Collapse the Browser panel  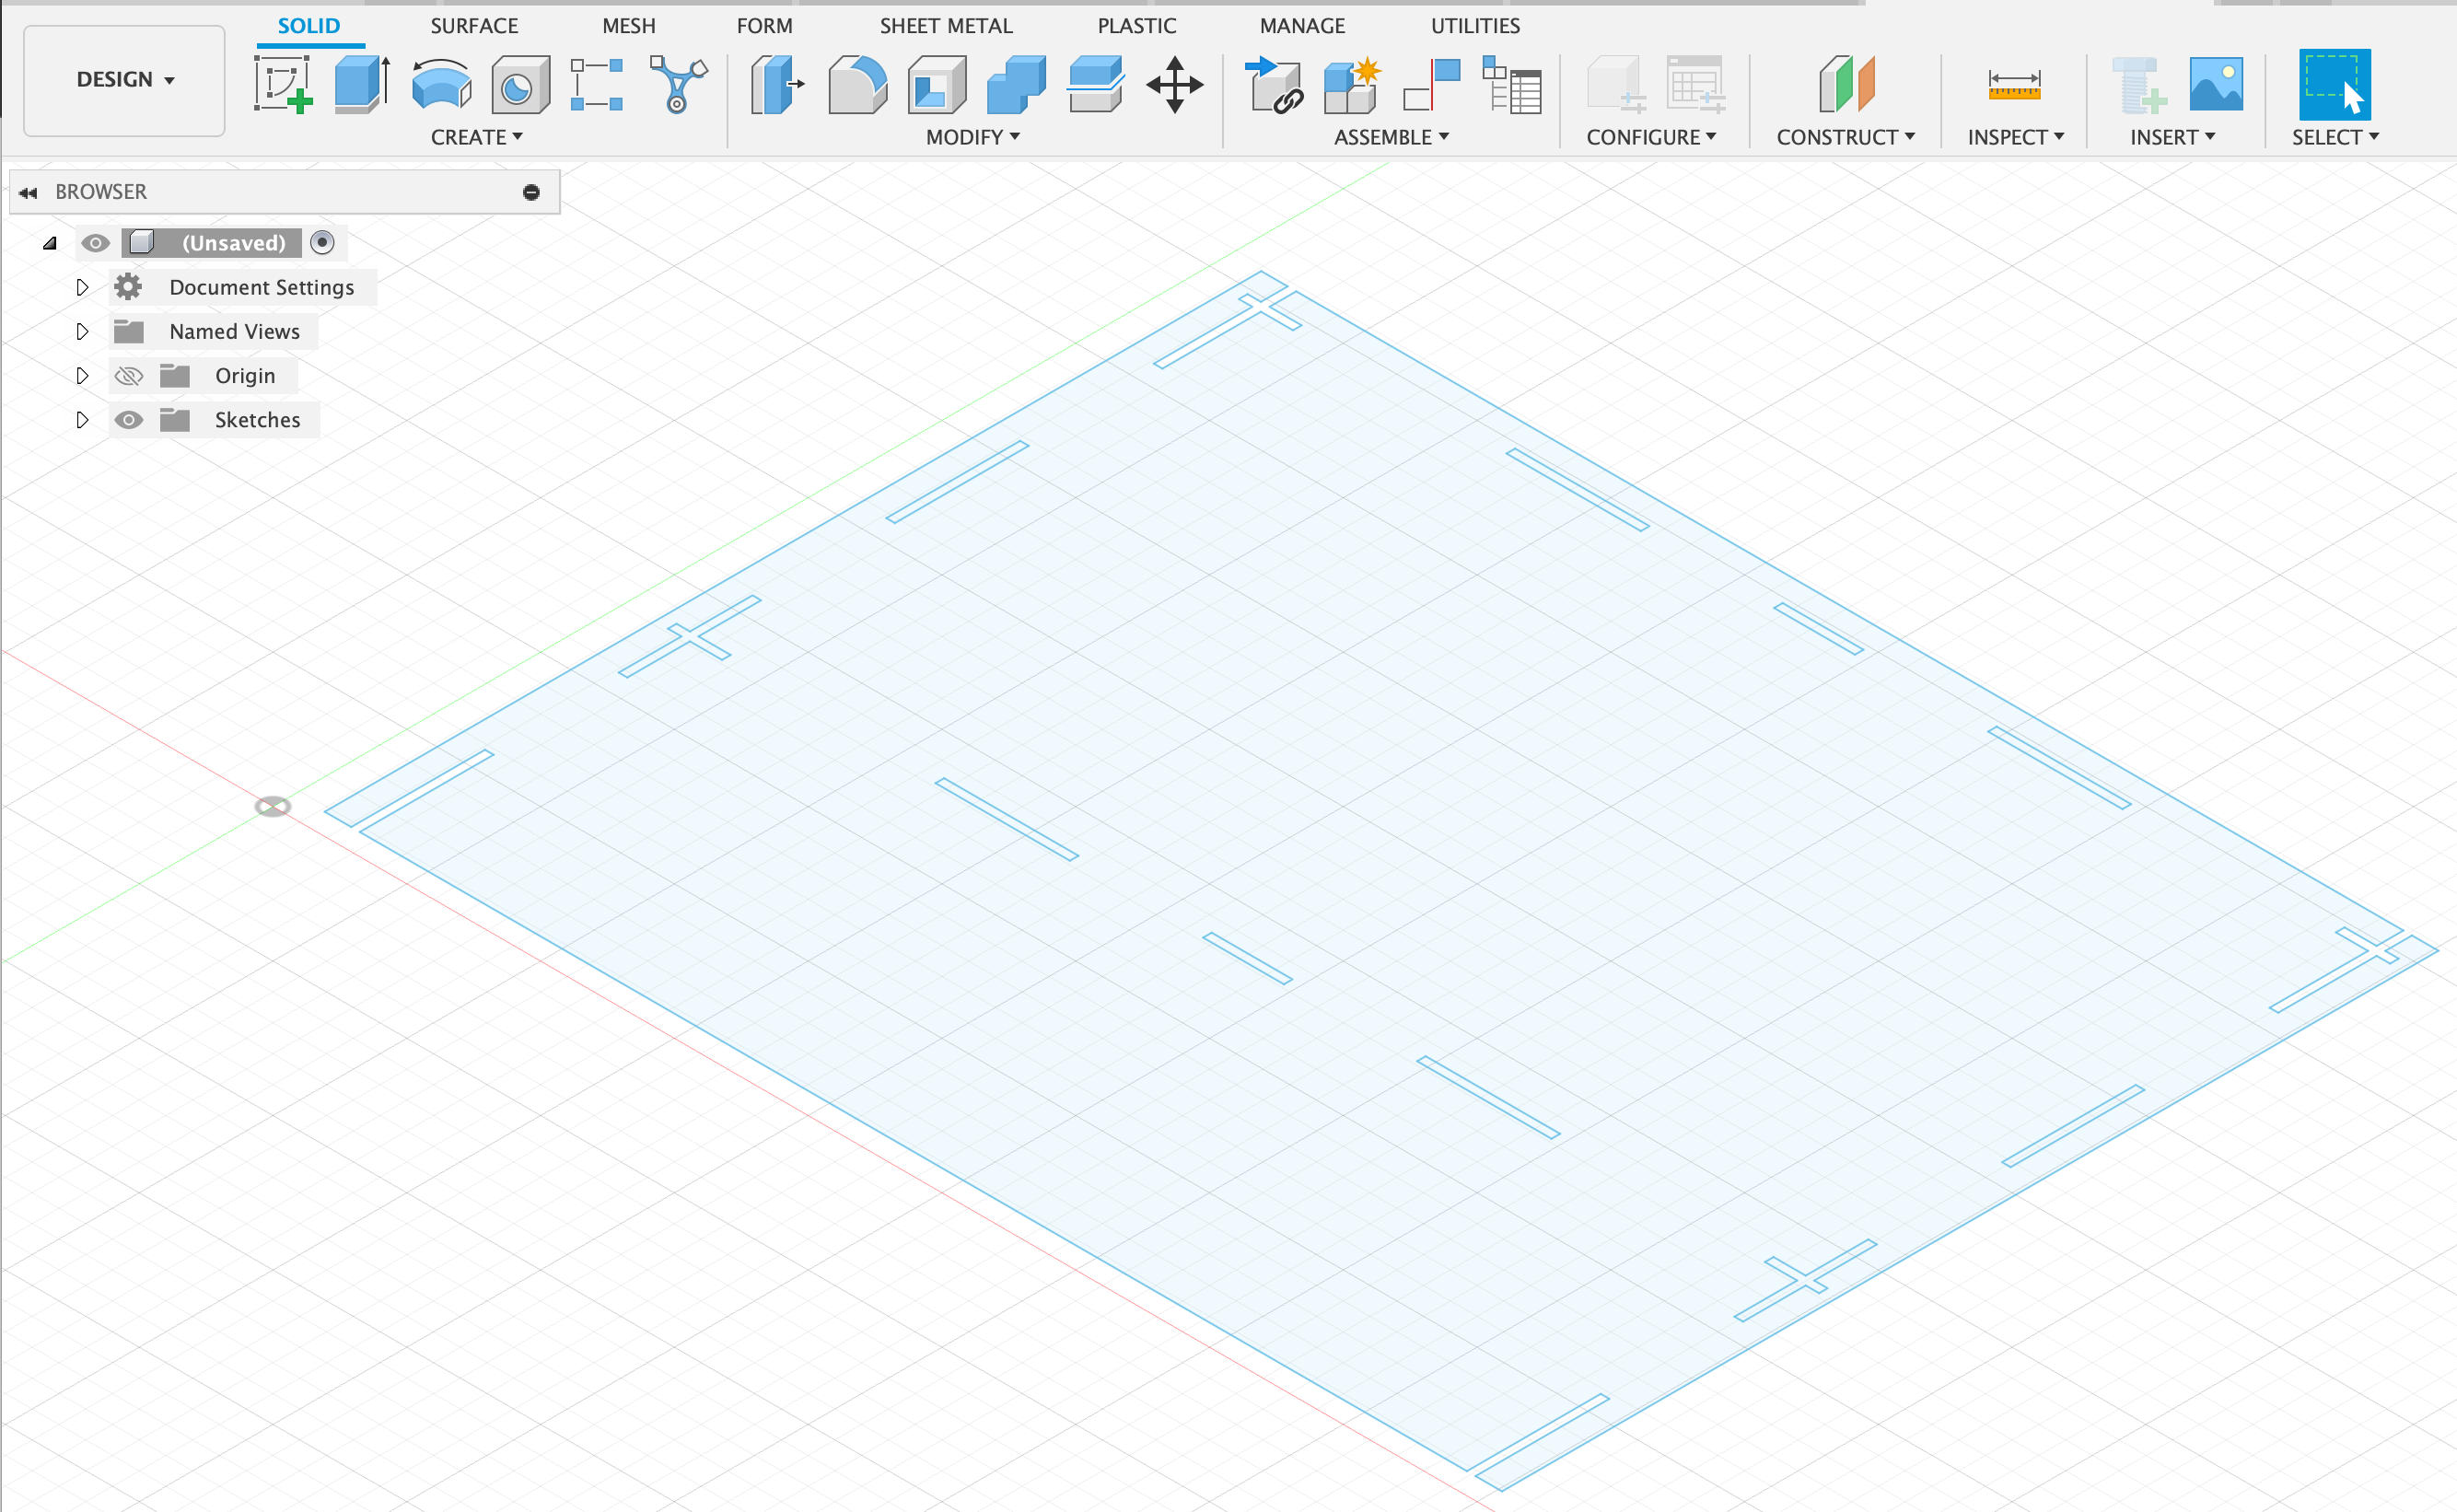coord(27,191)
